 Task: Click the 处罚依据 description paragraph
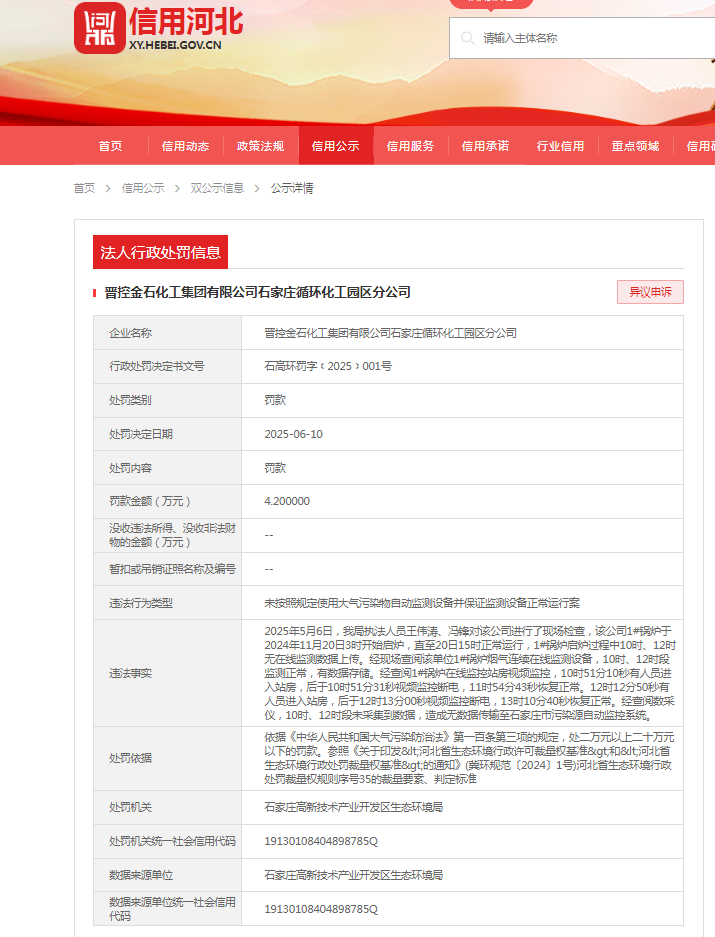point(469,758)
